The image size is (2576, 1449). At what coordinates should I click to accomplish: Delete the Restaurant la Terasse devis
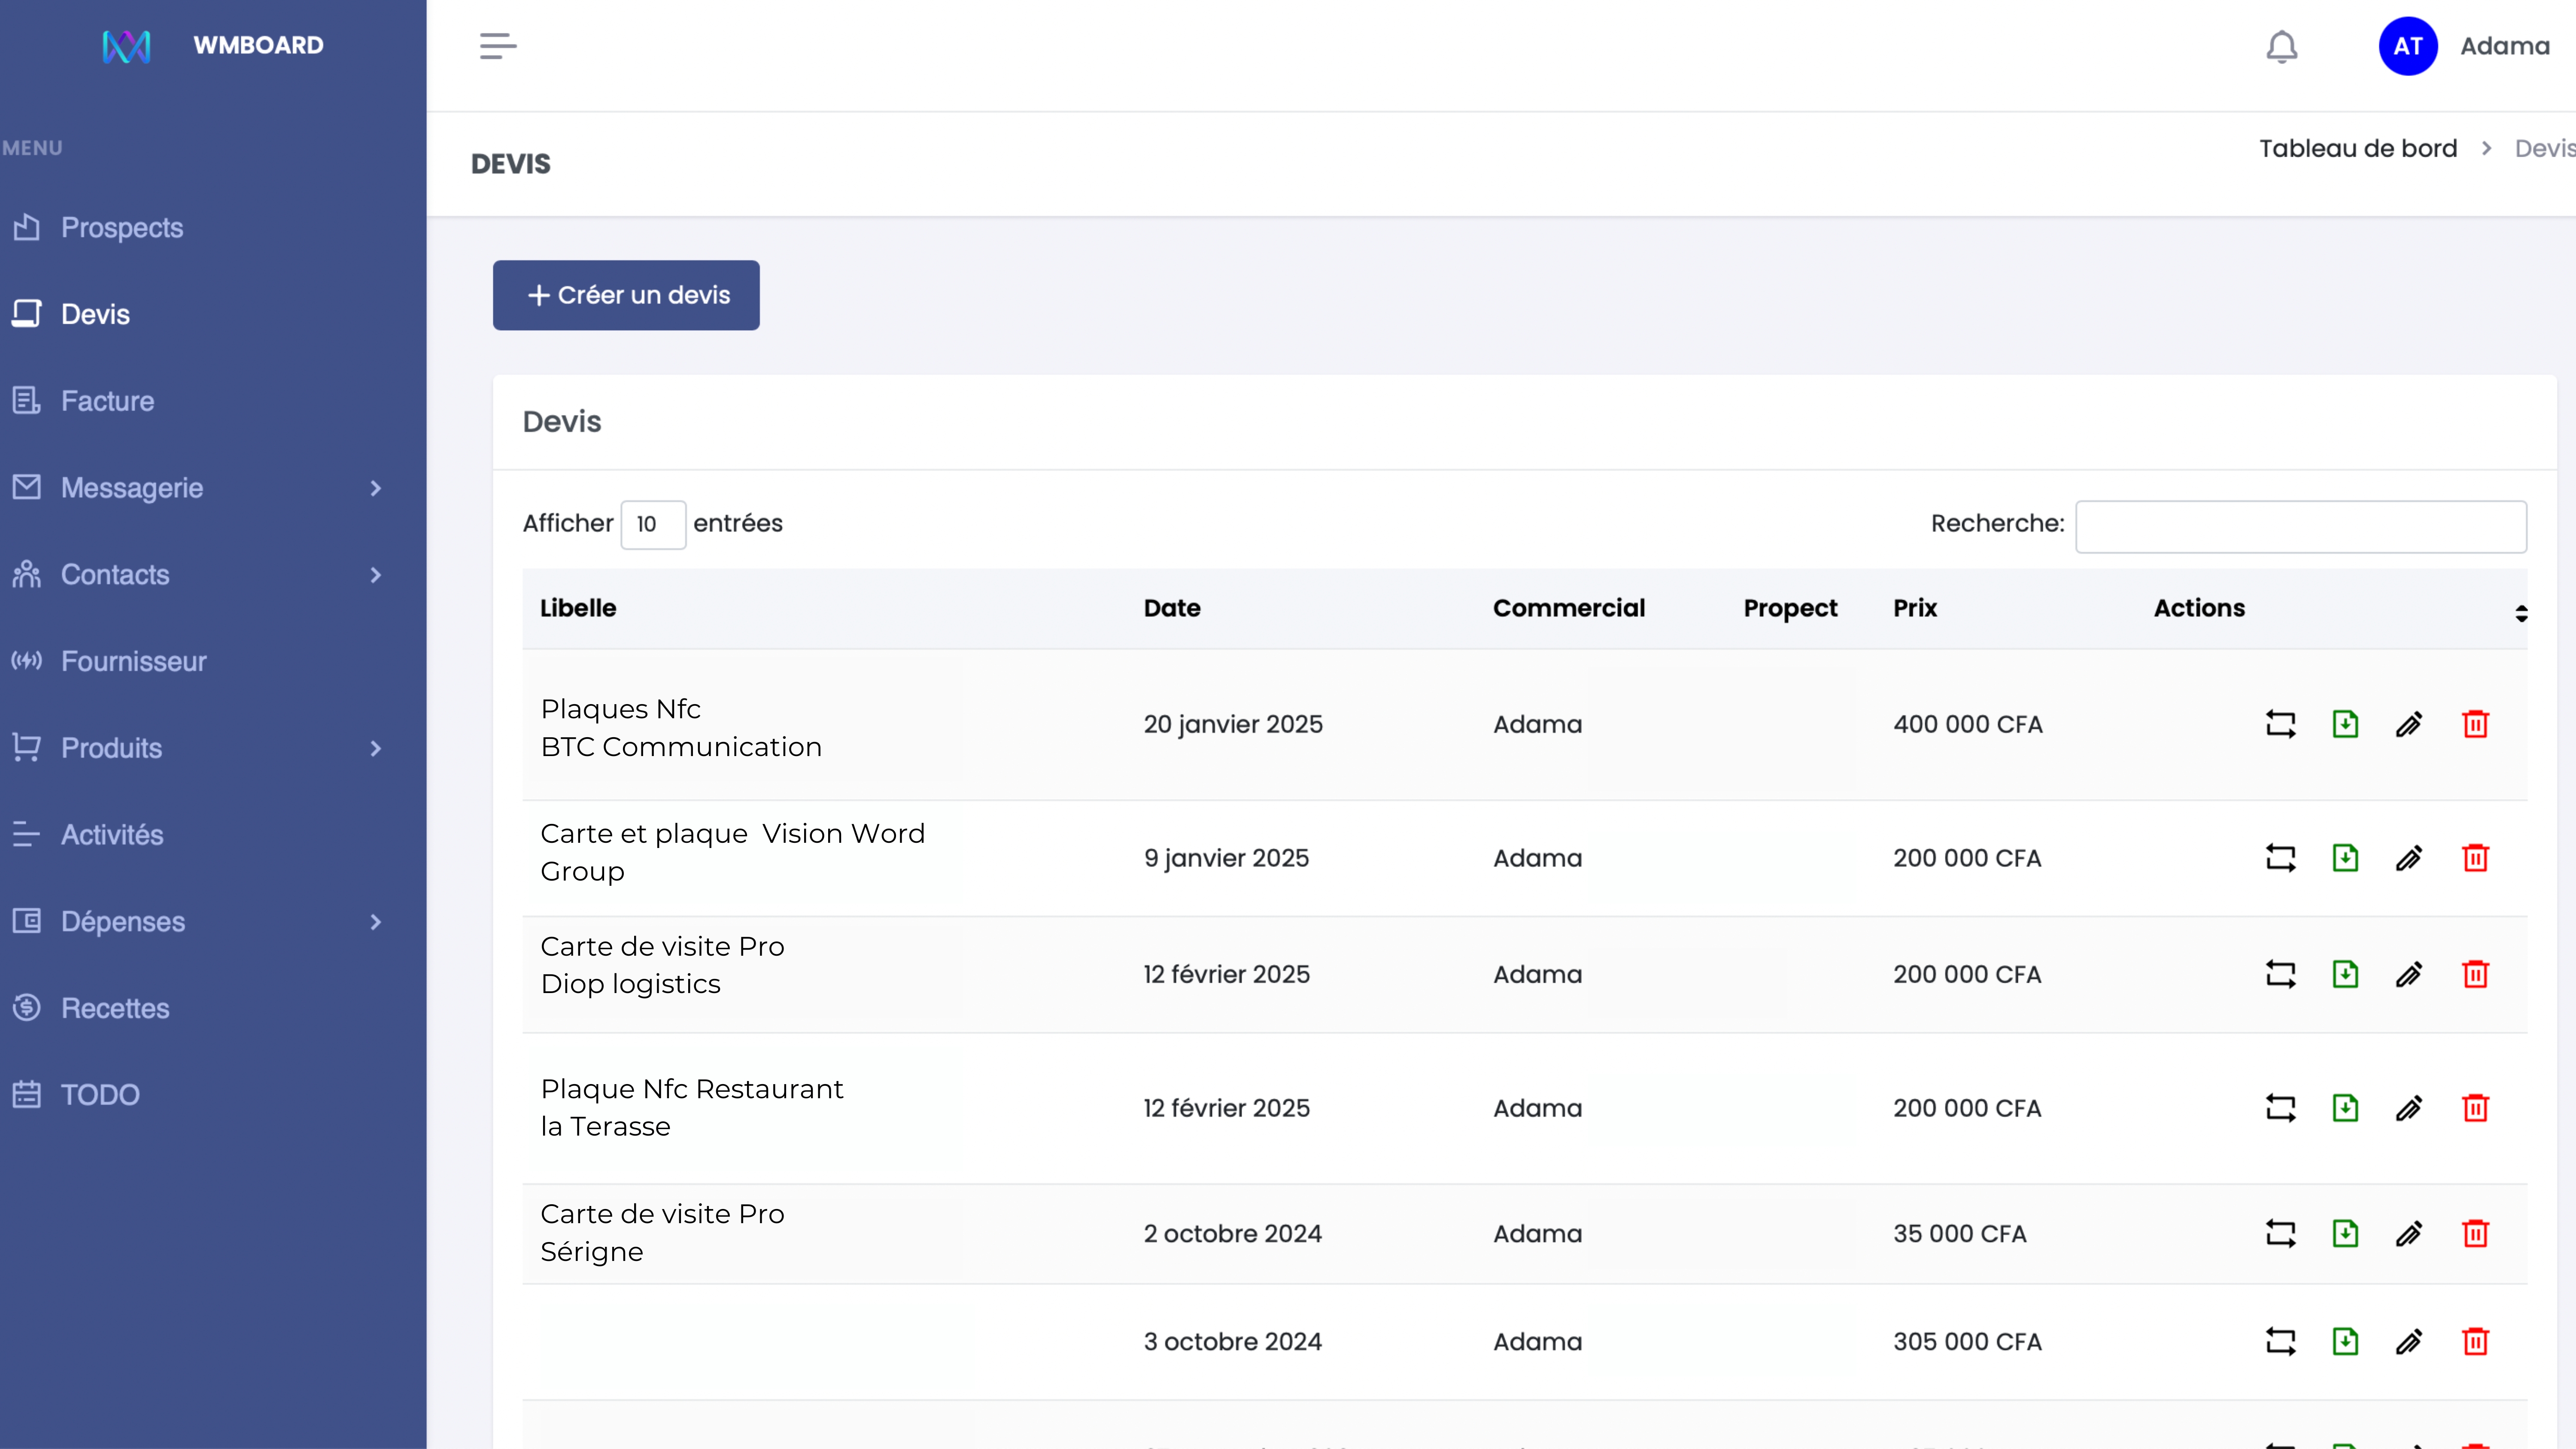coord(2475,1108)
